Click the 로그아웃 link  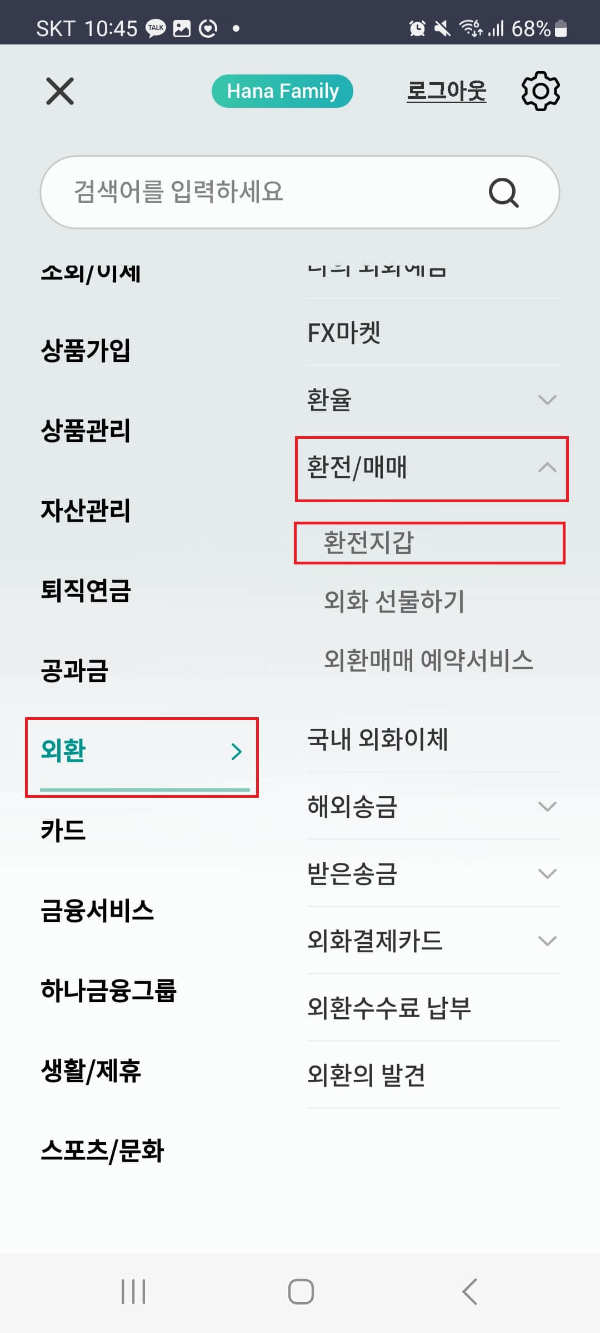(x=445, y=91)
